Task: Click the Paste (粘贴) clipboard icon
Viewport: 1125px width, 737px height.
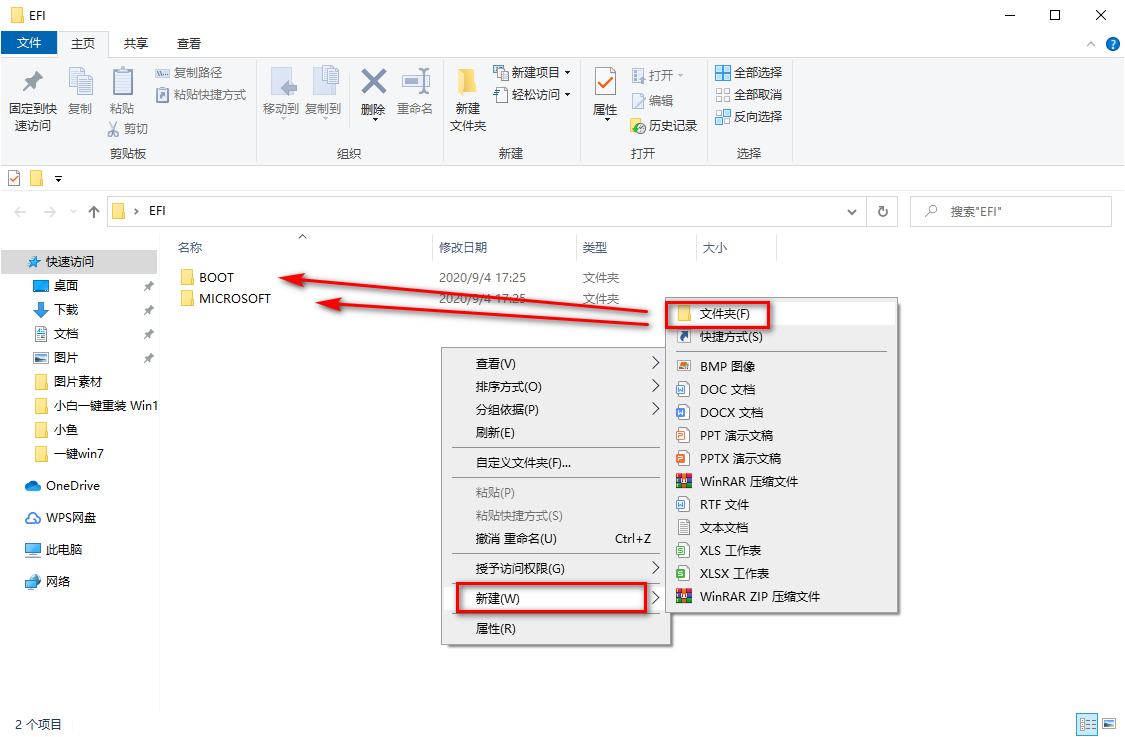Action: click(x=123, y=81)
